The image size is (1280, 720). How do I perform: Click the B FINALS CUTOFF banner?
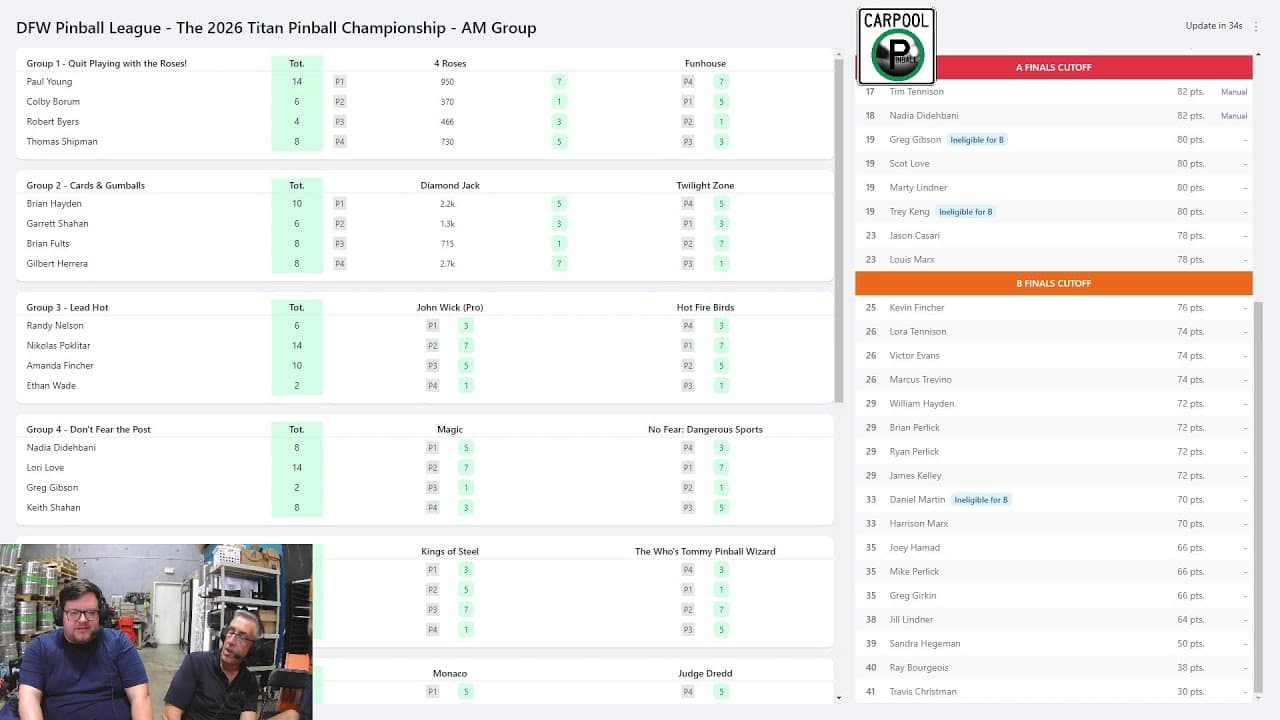click(1053, 283)
